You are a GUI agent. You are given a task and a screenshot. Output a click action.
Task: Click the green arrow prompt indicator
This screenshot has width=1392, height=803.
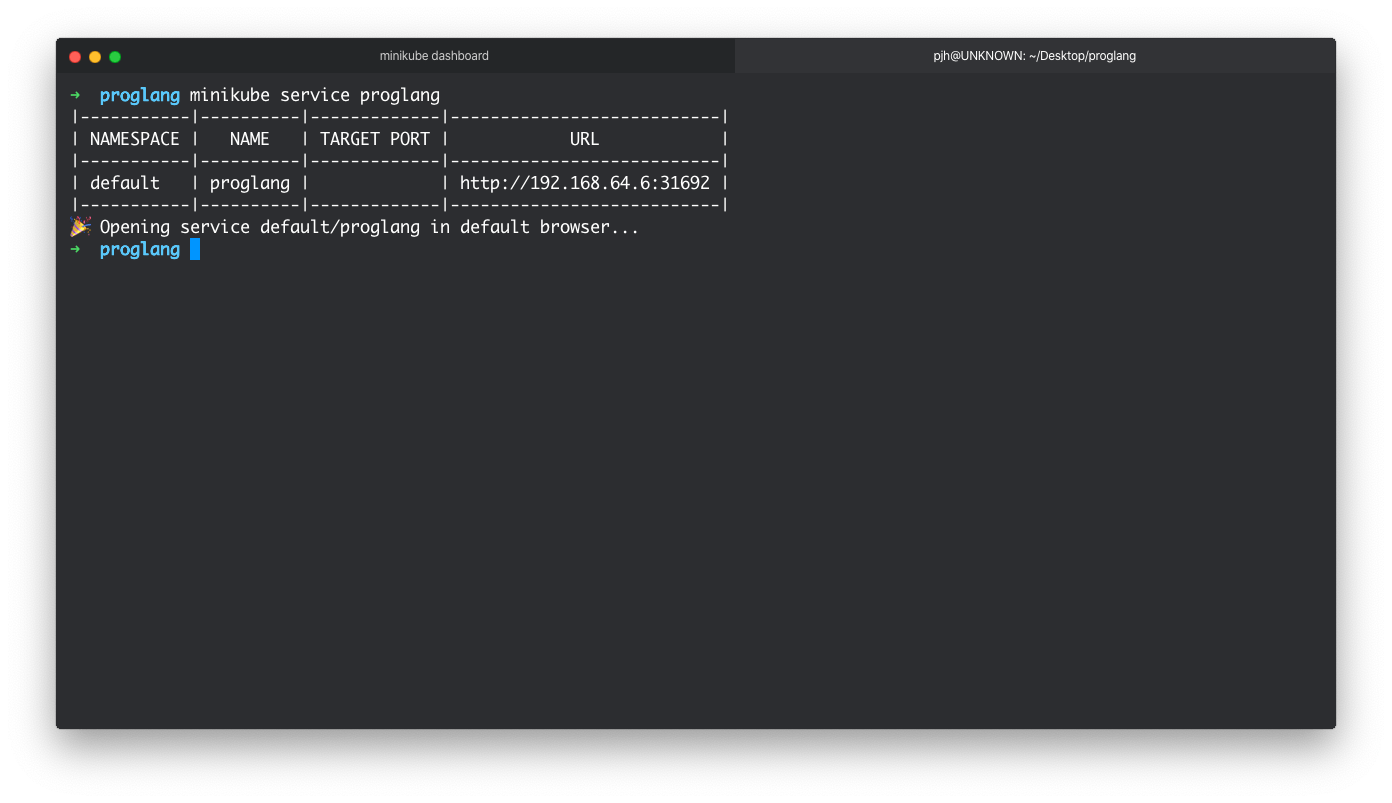click(76, 95)
